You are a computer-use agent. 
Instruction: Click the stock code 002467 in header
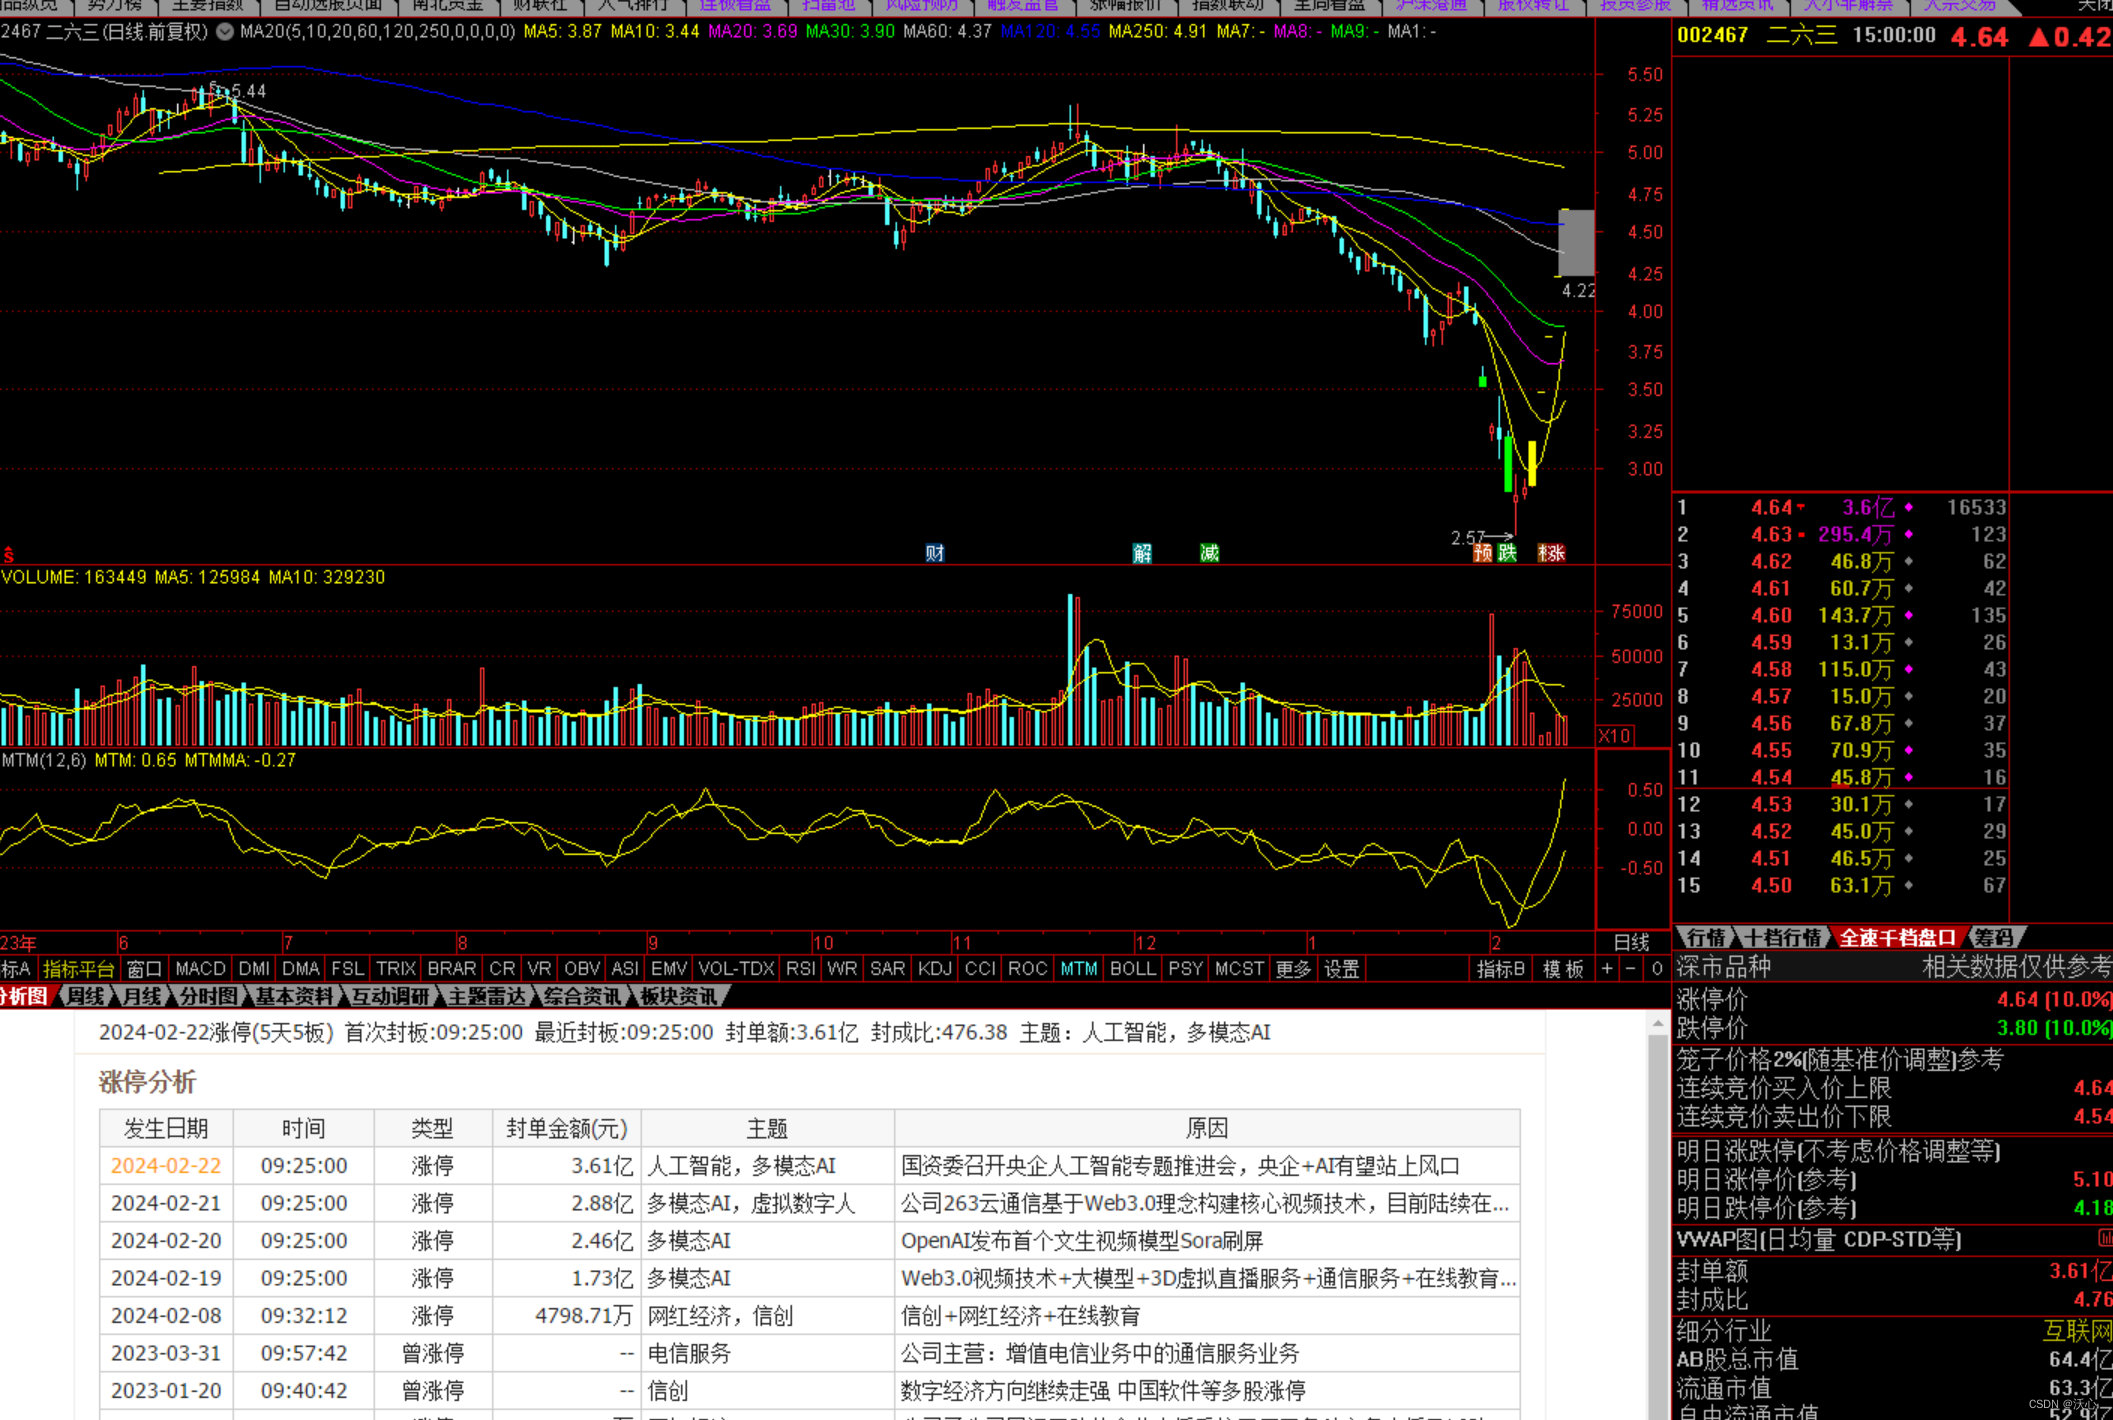click(x=1713, y=36)
